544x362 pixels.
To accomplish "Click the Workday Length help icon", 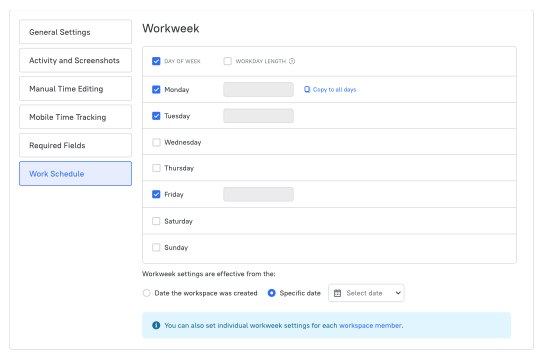I will [292, 61].
